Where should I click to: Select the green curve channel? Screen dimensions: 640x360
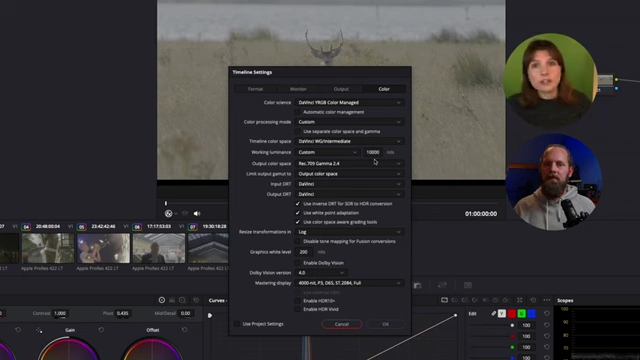tap(522, 313)
